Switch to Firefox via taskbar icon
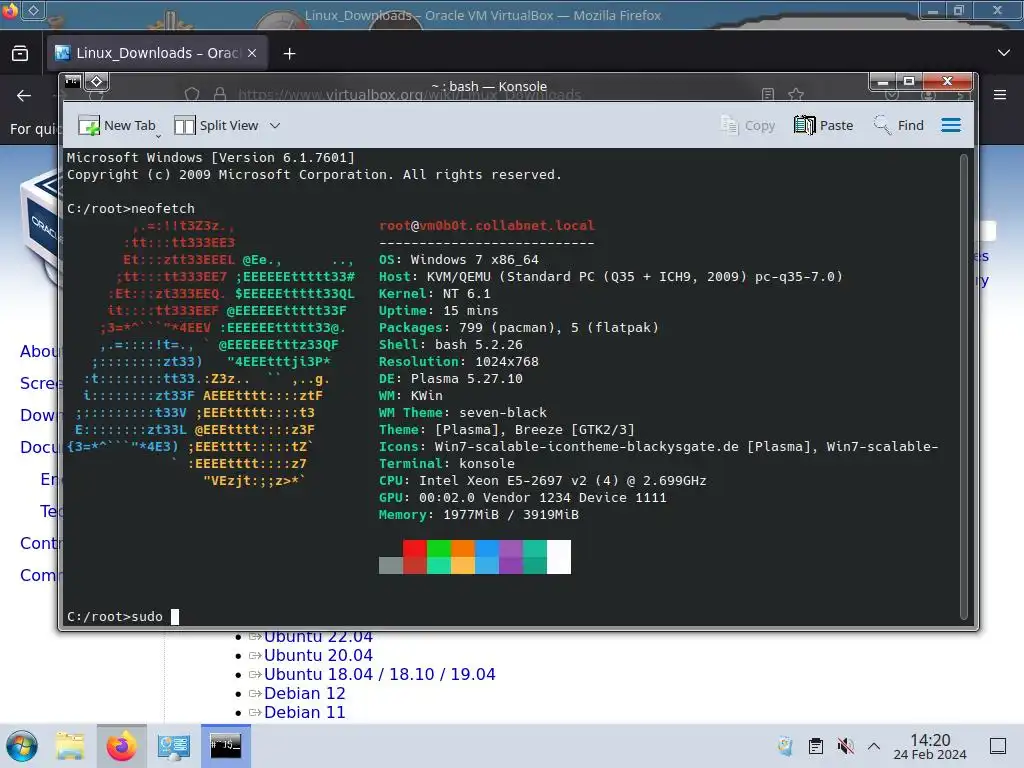1024x768 pixels. pyautogui.click(x=121, y=746)
